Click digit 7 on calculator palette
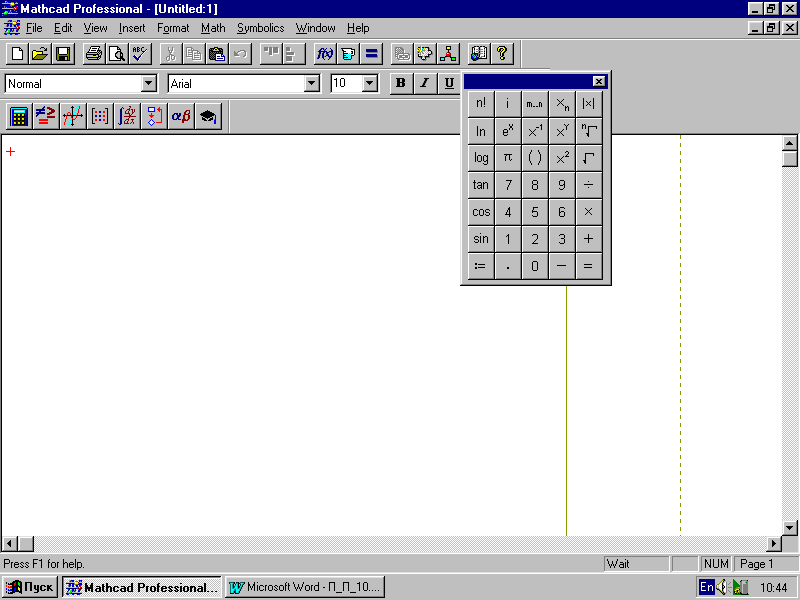The width and height of the screenshot is (800, 600). [508, 185]
